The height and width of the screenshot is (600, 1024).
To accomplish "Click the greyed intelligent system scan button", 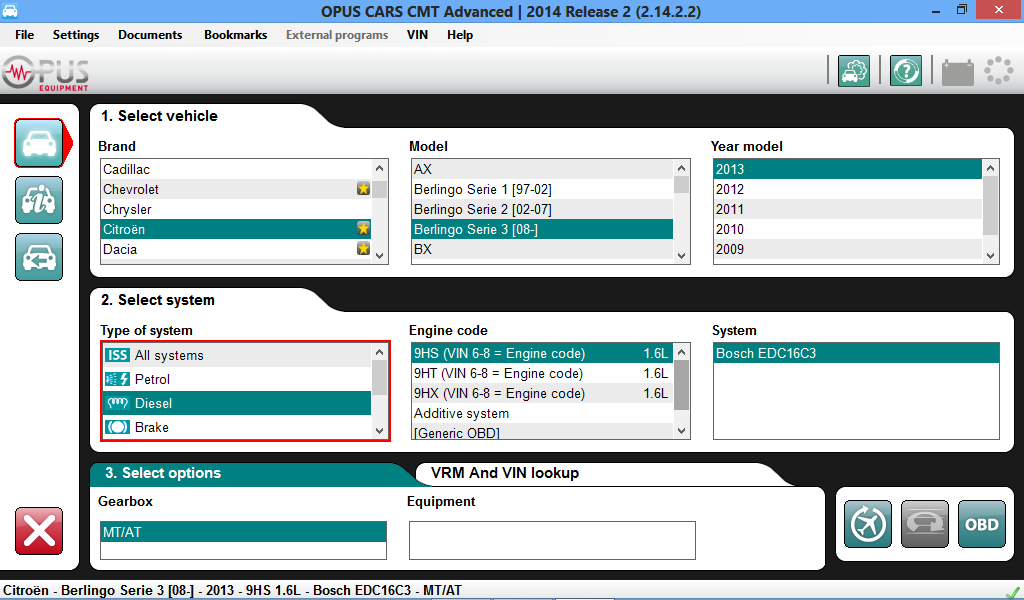I will coord(925,524).
